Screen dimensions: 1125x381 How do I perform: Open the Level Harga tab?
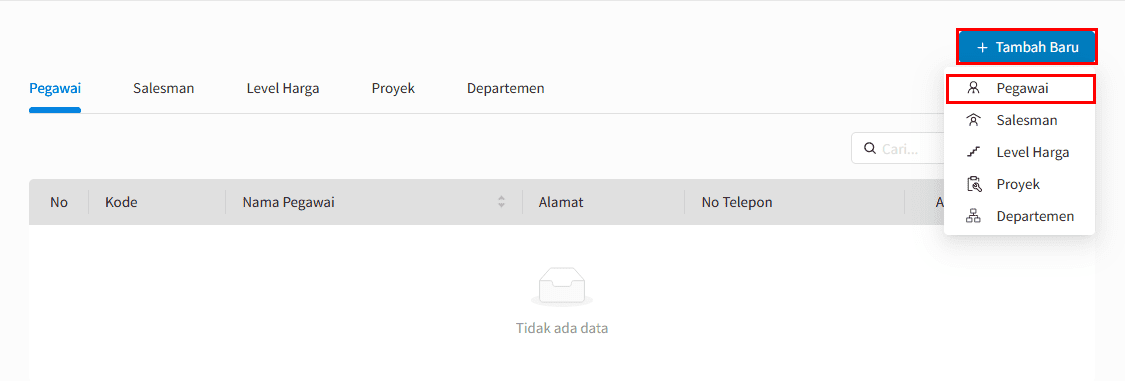point(283,89)
